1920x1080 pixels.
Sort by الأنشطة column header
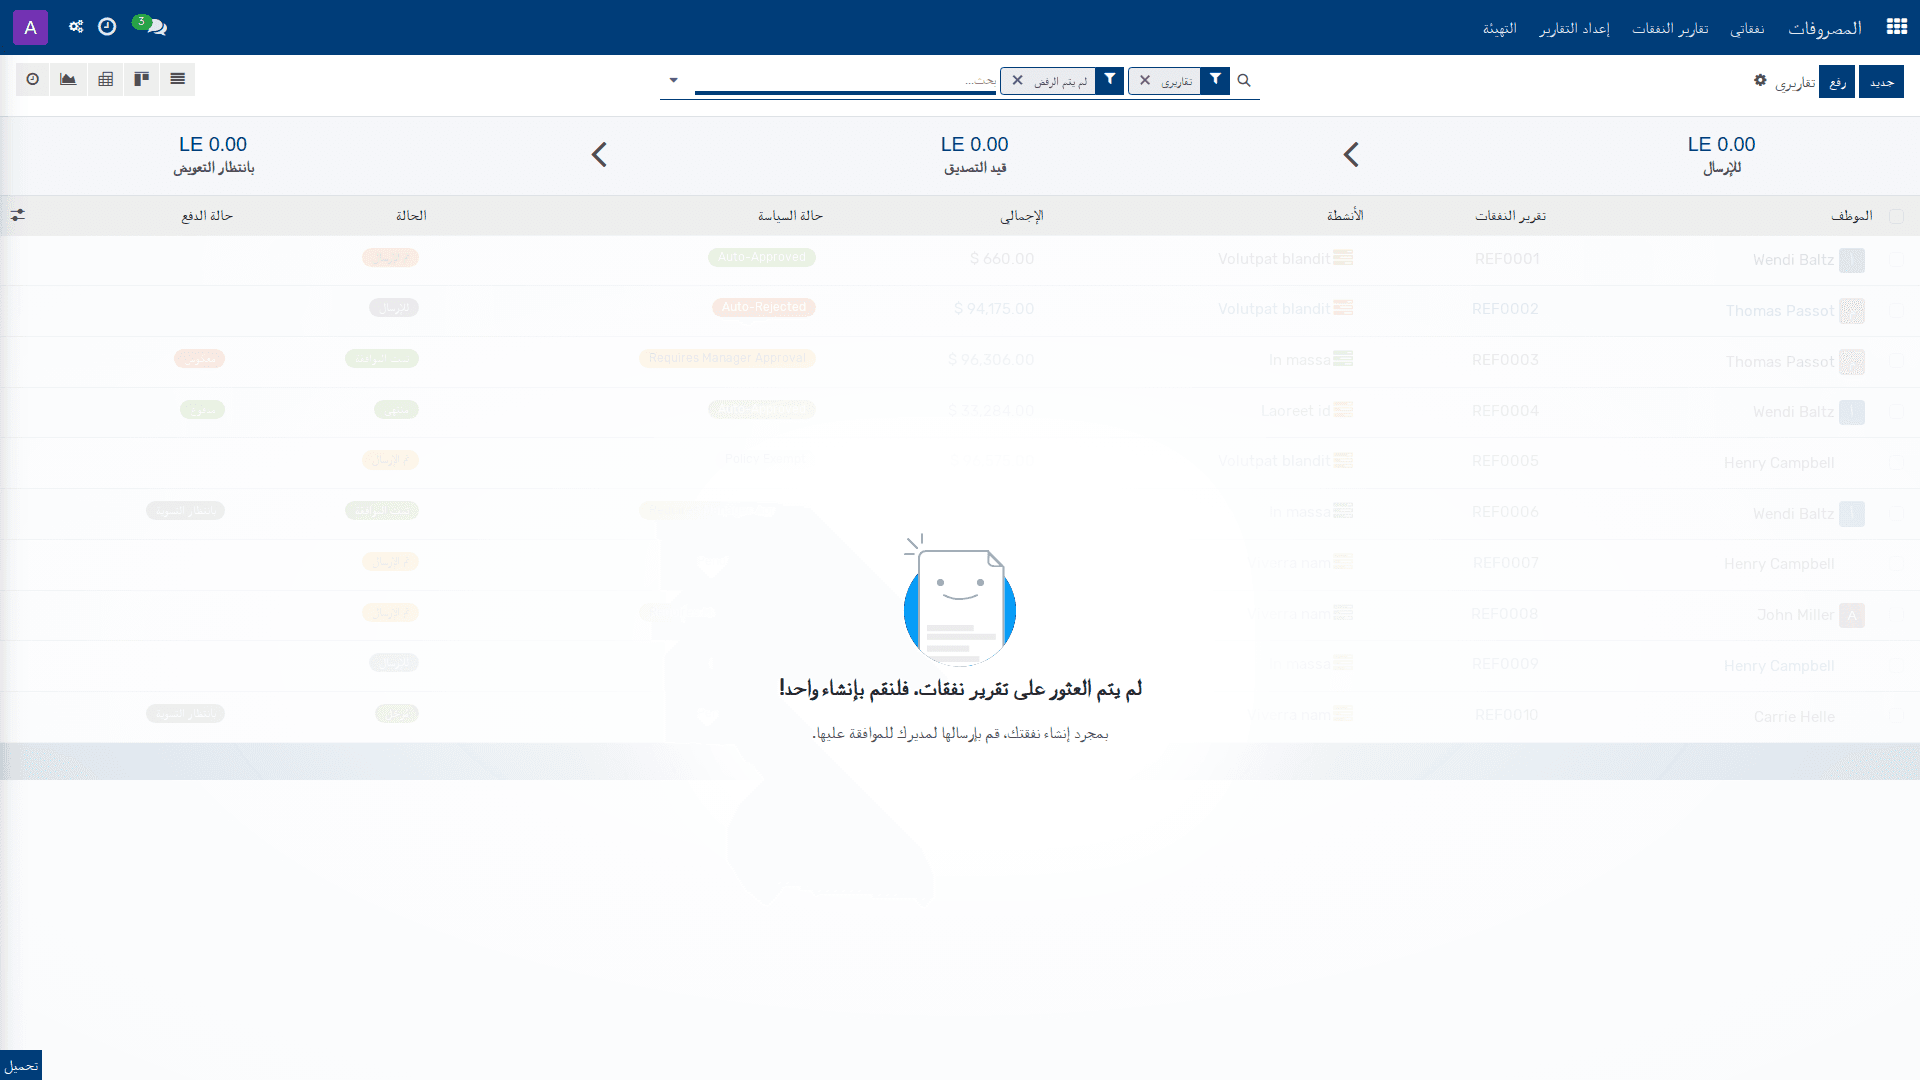pos(1345,216)
